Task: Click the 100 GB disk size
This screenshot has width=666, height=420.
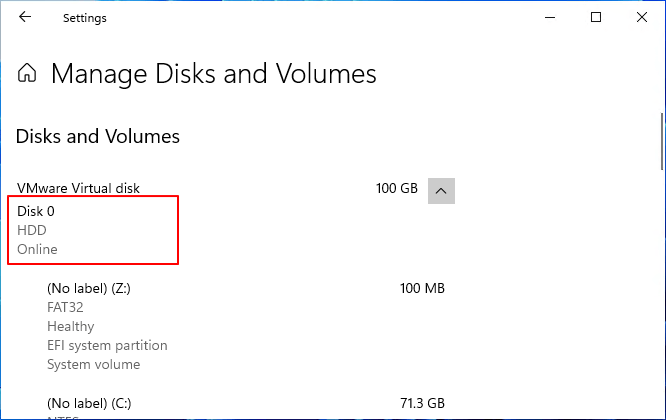Action: coord(396,188)
